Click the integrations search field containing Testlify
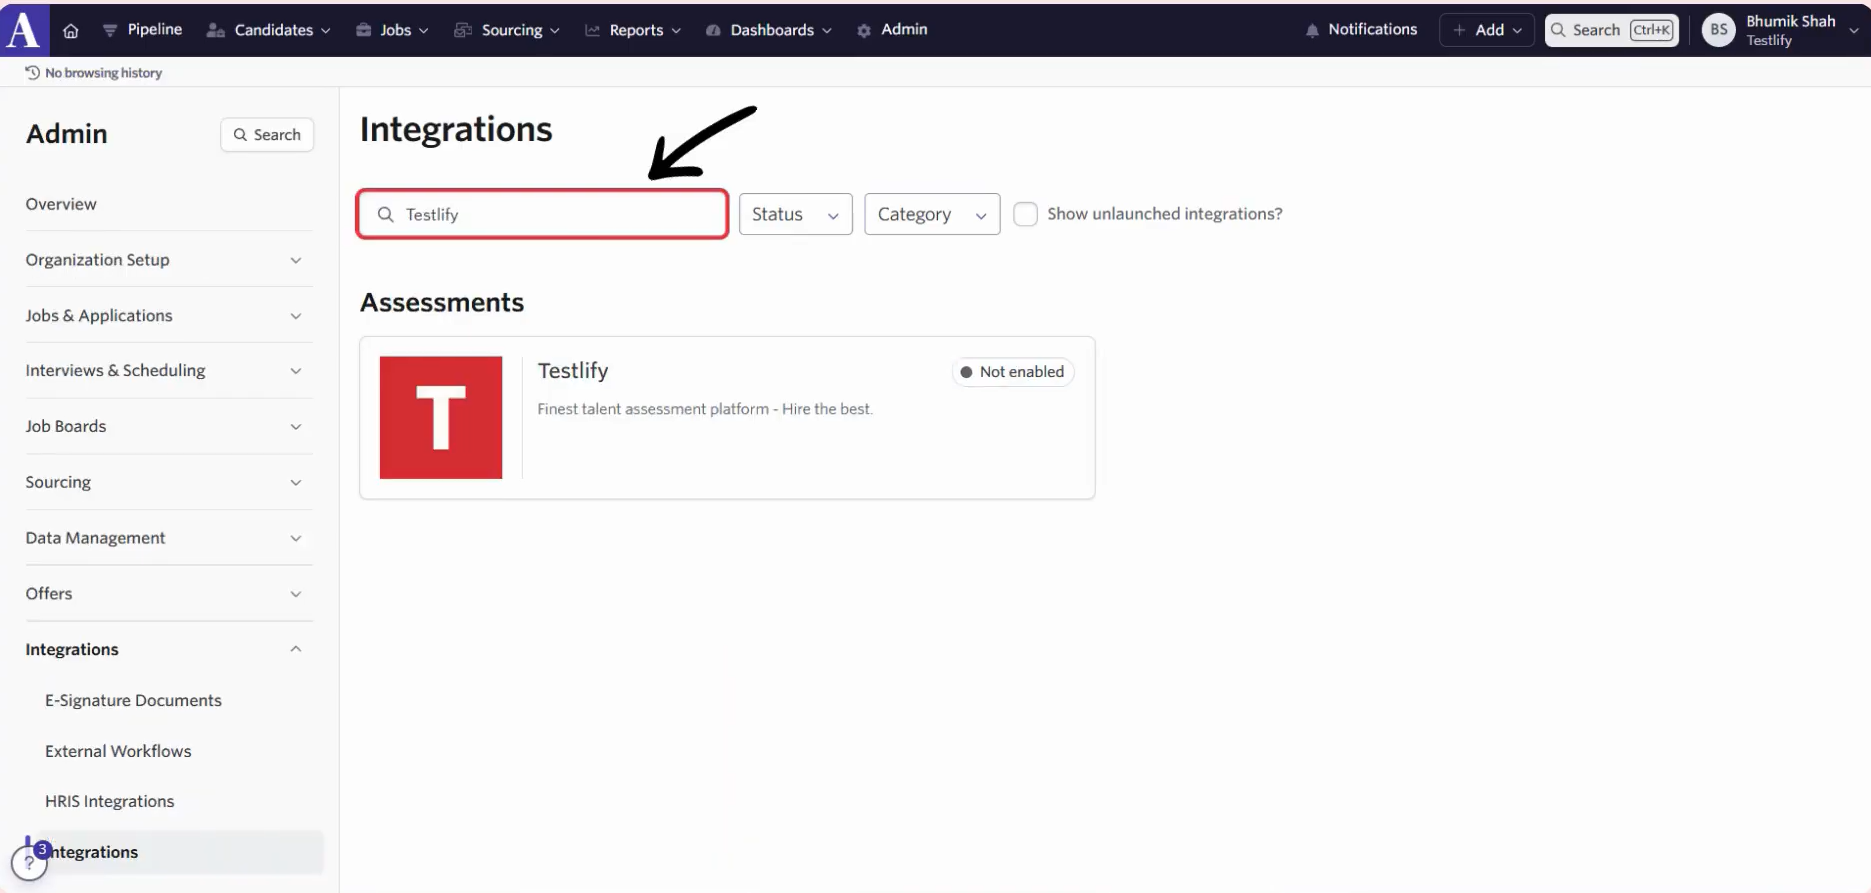The height and width of the screenshot is (893, 1871). click(542, 214)
